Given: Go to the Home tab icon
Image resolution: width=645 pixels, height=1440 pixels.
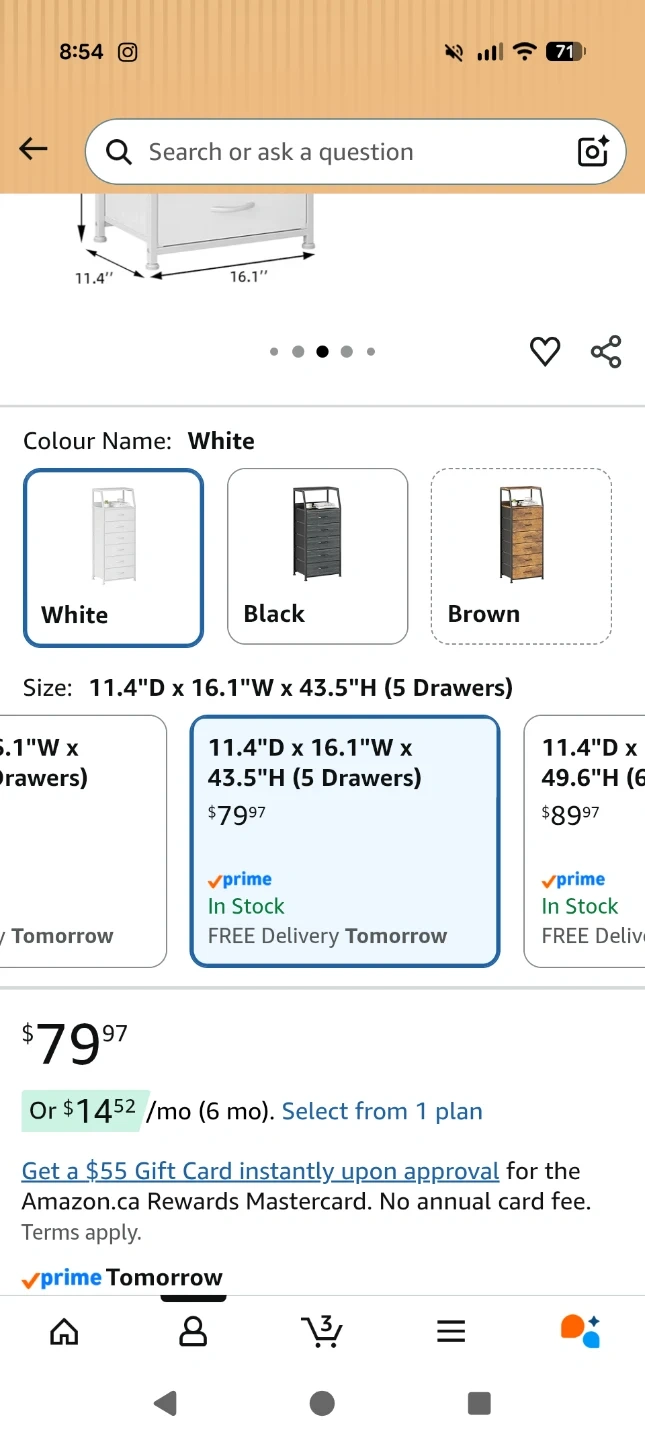Looking at the screenshot, I should tap(64, 1331).
